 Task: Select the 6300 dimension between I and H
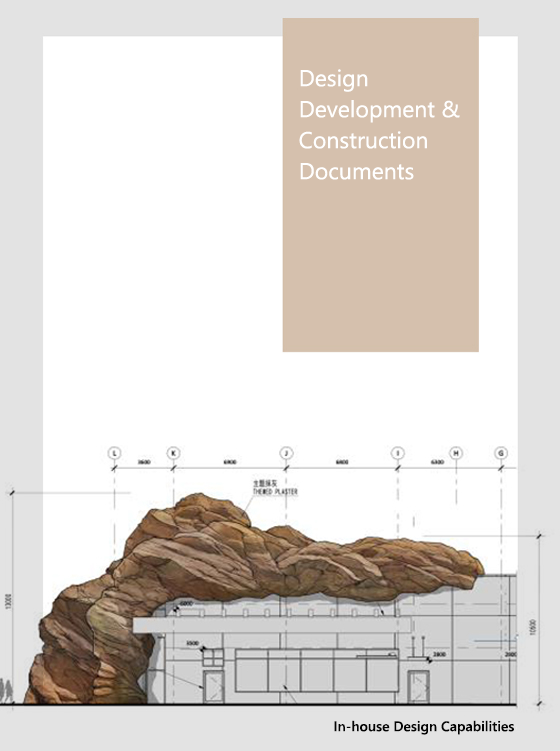437,462
